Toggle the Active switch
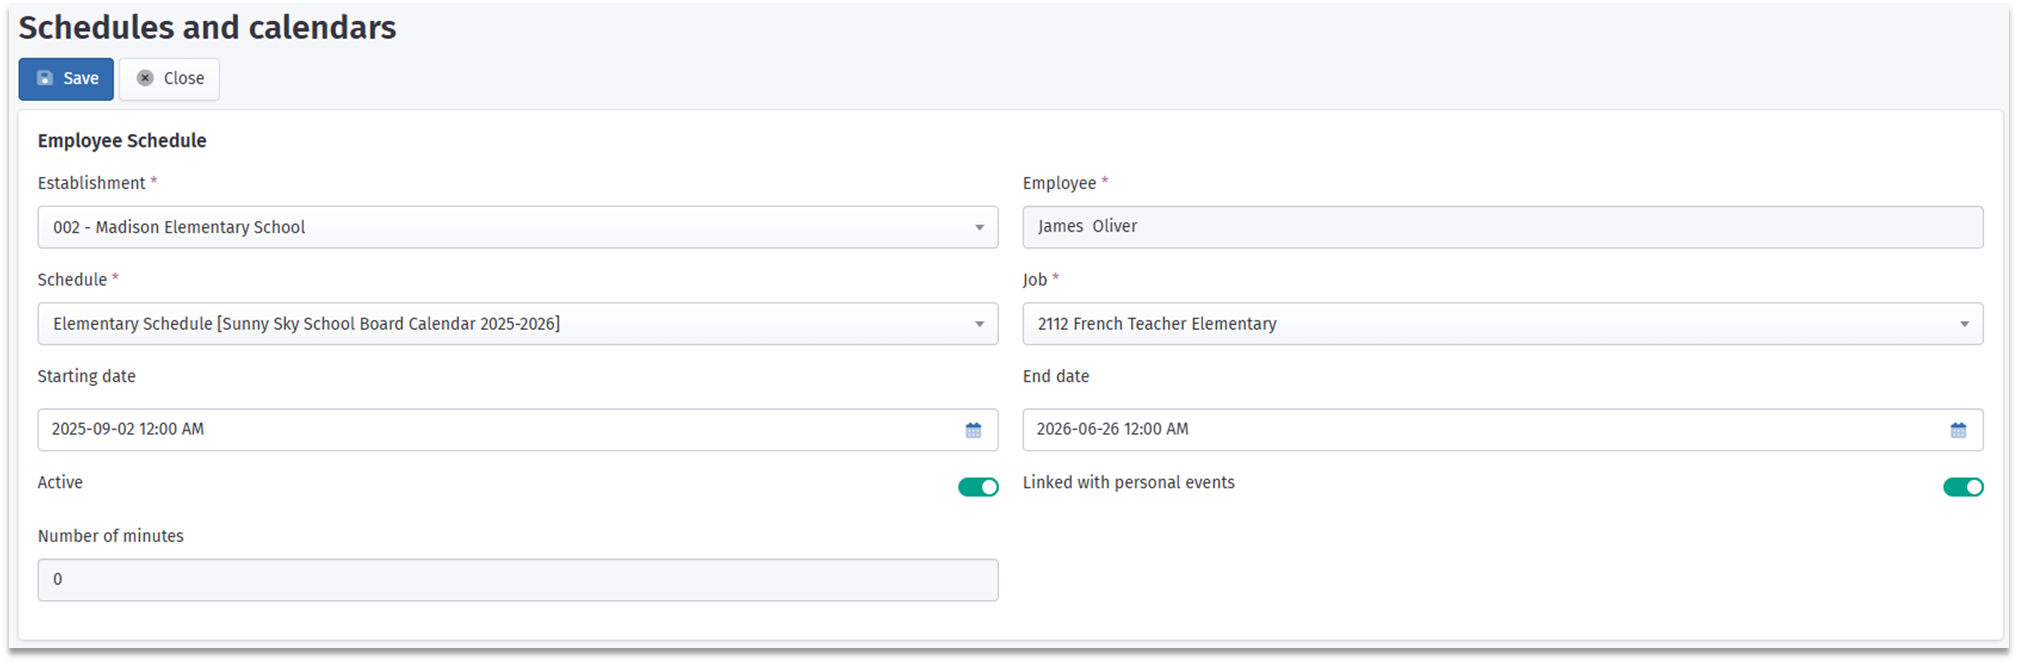The image size is (2018, 663). [978, 487]
